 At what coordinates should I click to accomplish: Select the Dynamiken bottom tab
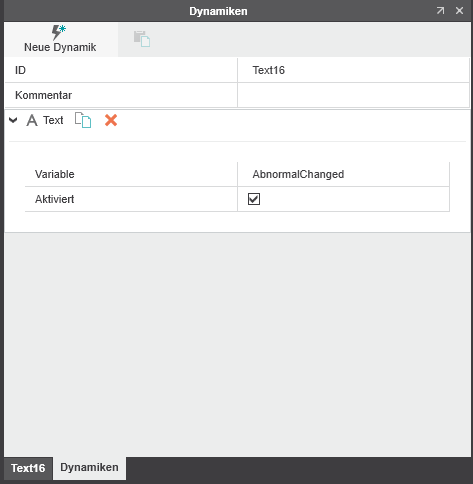point(89,467)
